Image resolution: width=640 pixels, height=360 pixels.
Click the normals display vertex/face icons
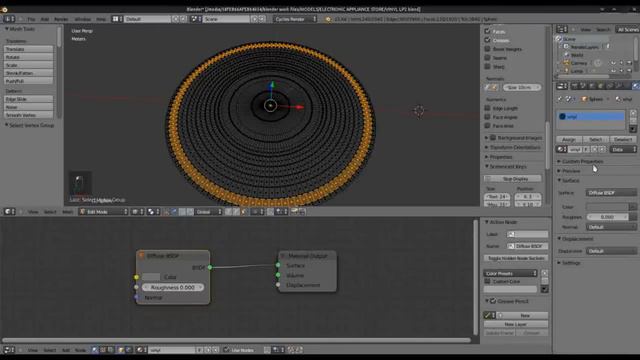pyautogui.click(x=491, y=87)
